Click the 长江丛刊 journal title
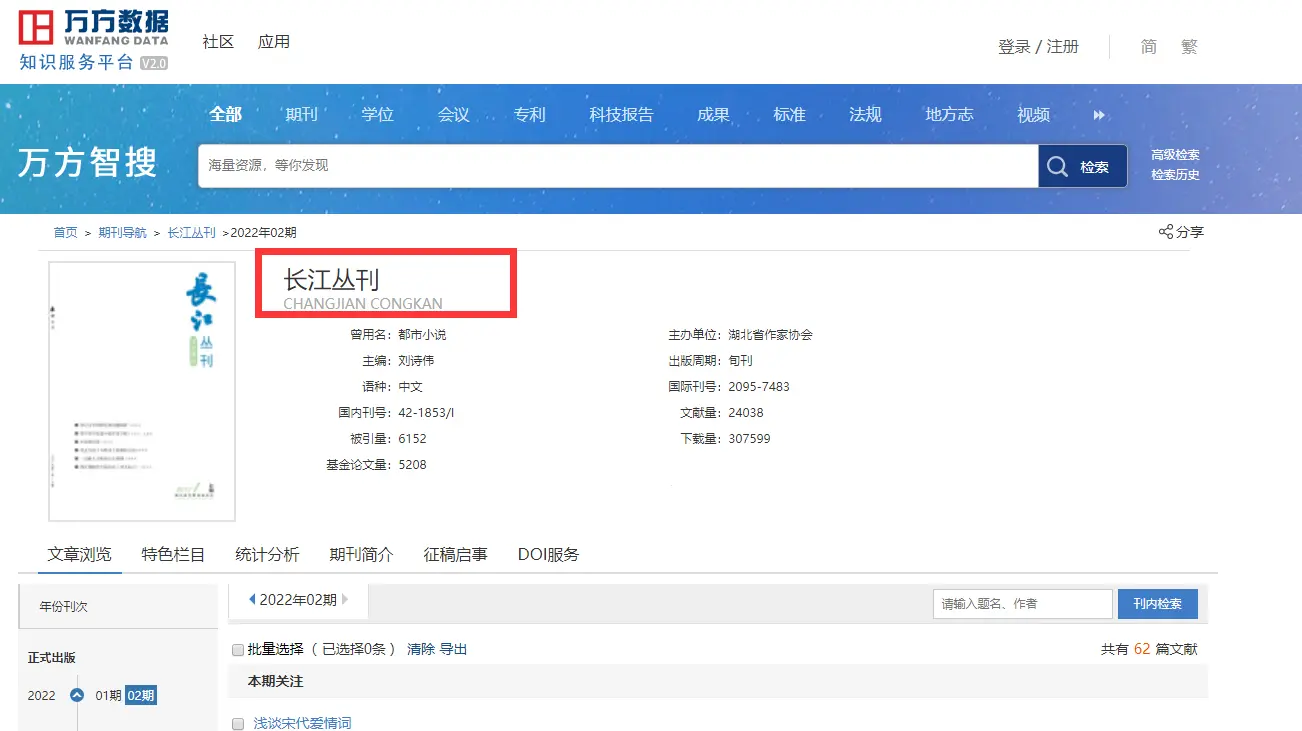This screenshot has height=731, width=1302. tap(332, 279)
